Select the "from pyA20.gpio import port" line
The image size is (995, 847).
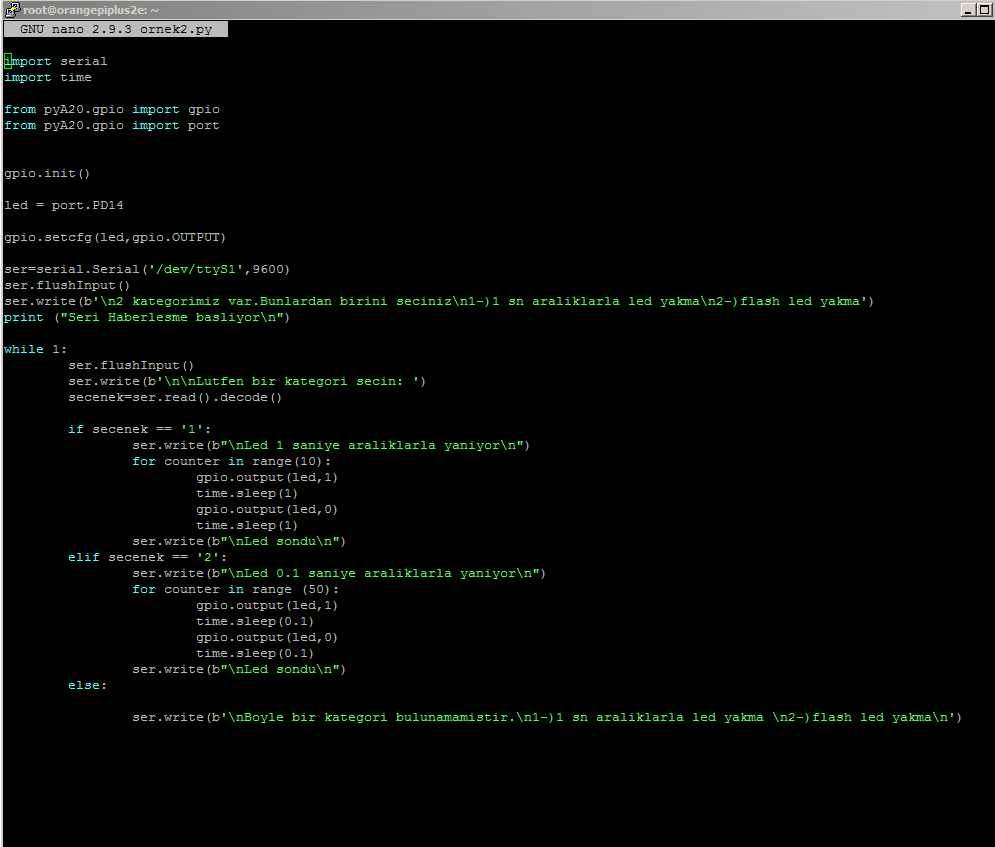click(x=110, y=125)
